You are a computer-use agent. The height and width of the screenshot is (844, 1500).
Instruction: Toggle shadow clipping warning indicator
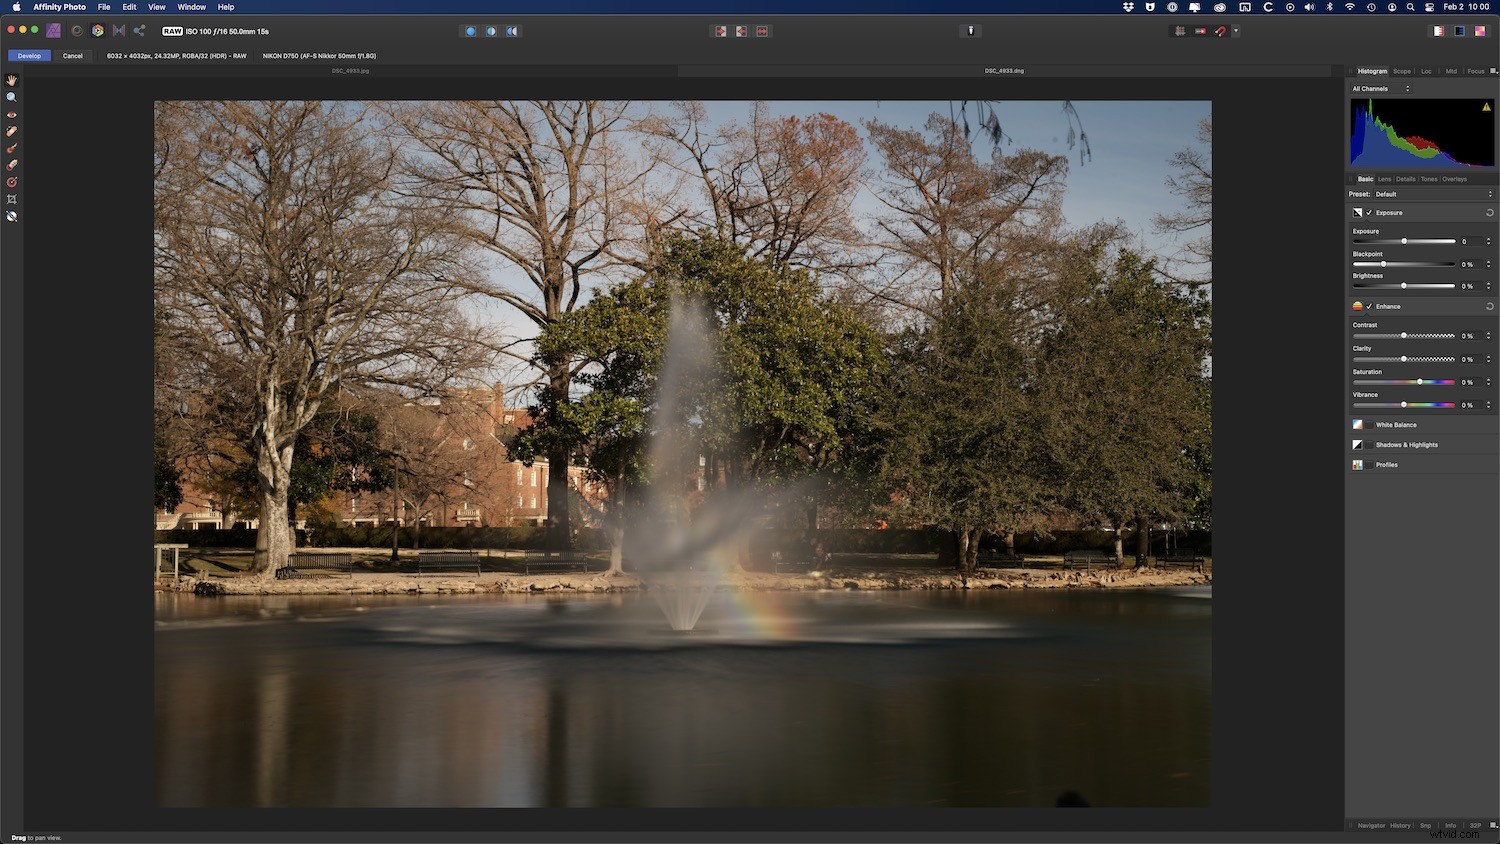click(x=721, y=31)
